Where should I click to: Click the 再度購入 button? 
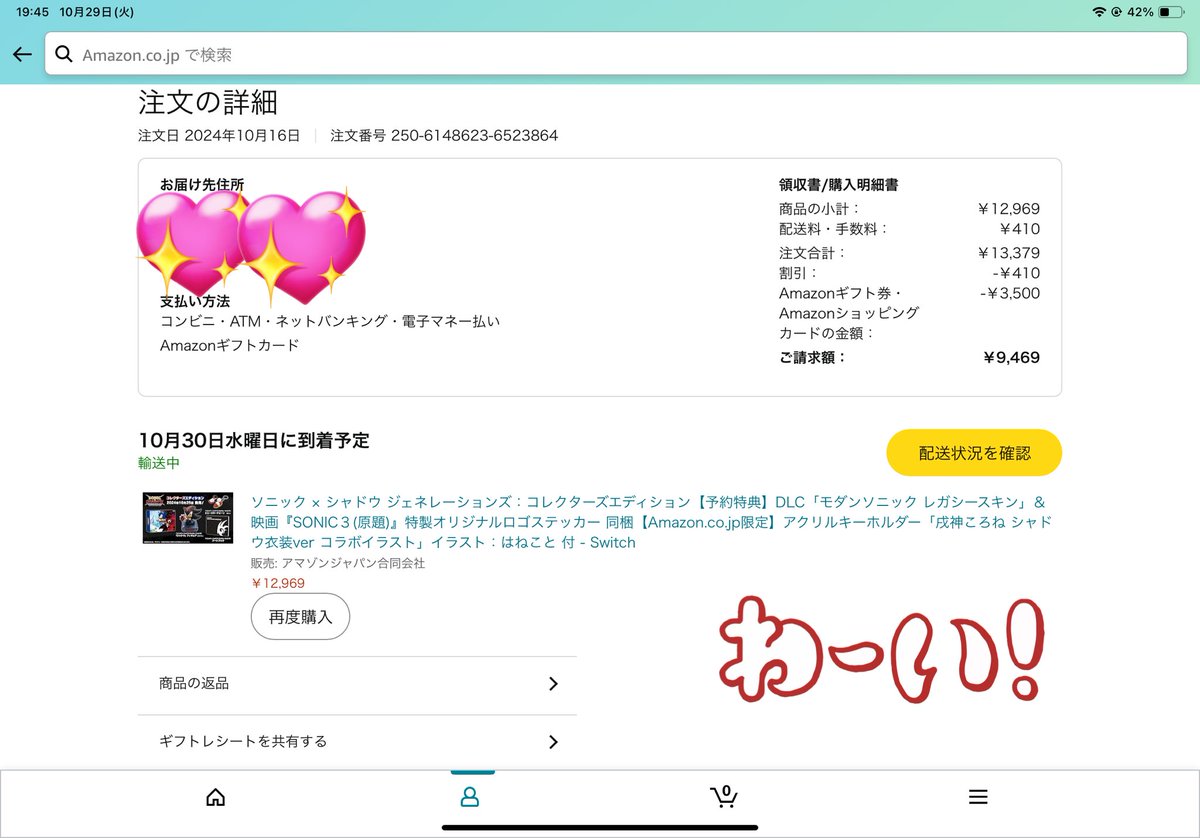[300, 616]
